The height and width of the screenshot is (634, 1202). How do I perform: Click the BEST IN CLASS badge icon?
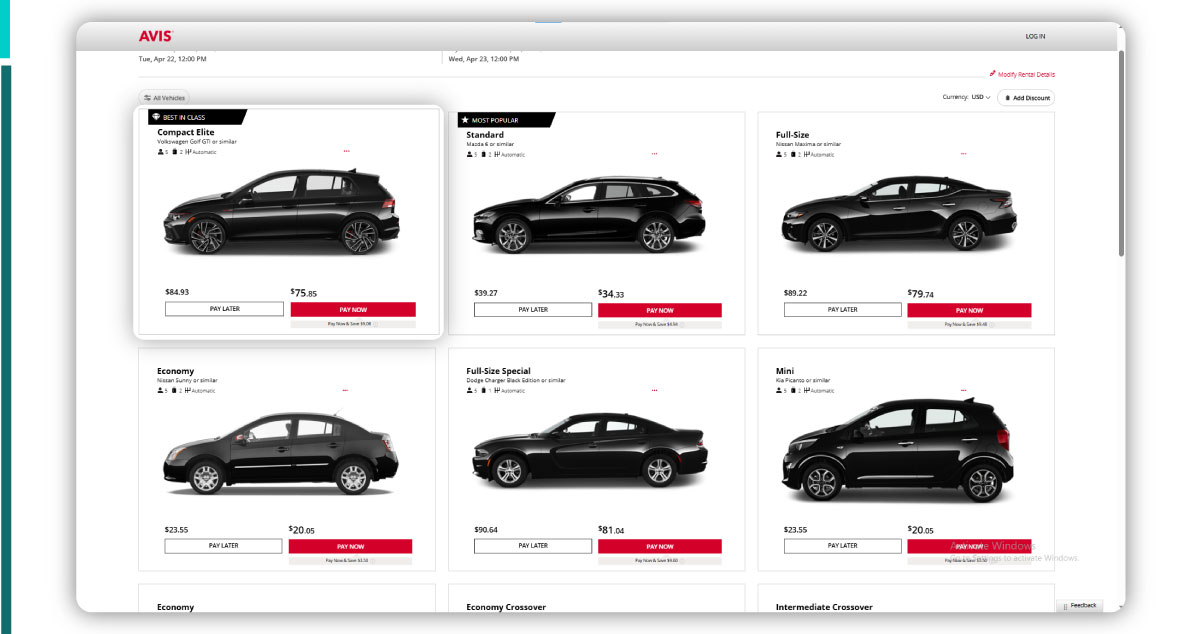[x=157, y=116]
